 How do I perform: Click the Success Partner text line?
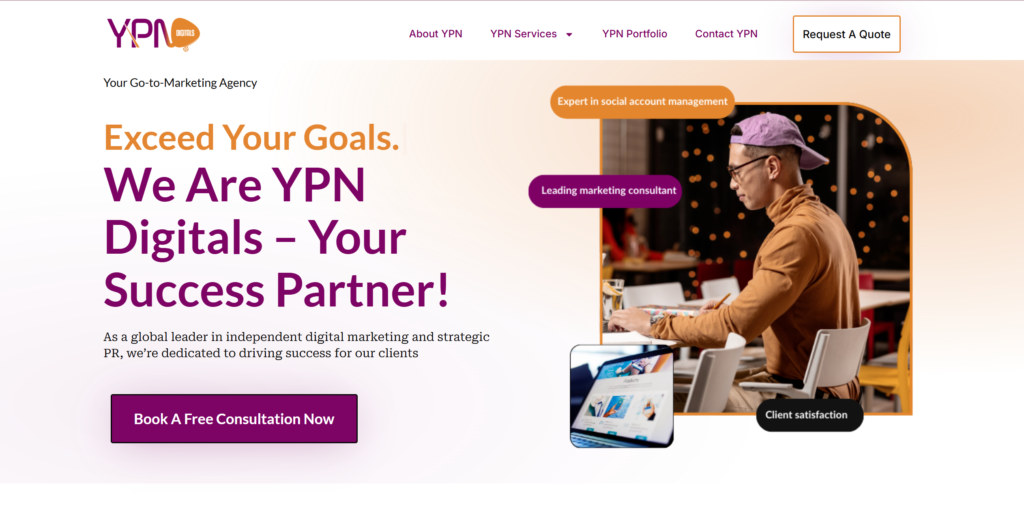[277, 289]
